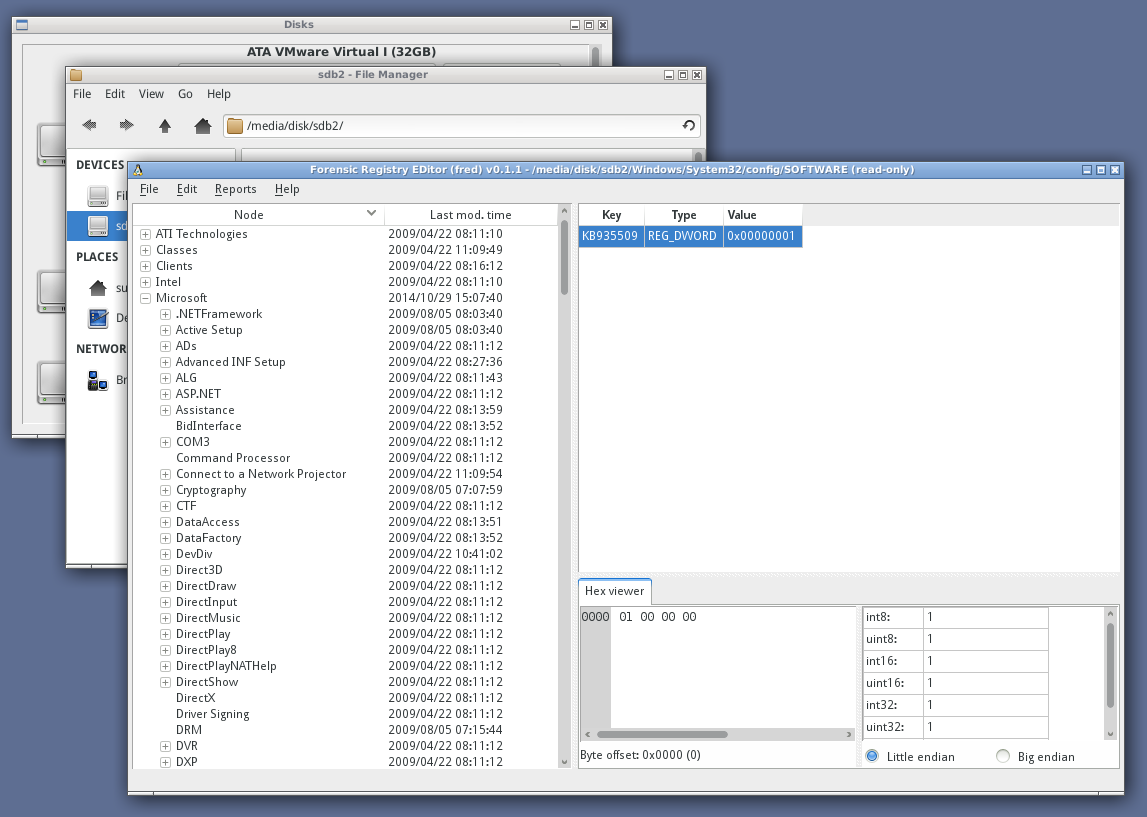Click the uint16 value cell

985,683
